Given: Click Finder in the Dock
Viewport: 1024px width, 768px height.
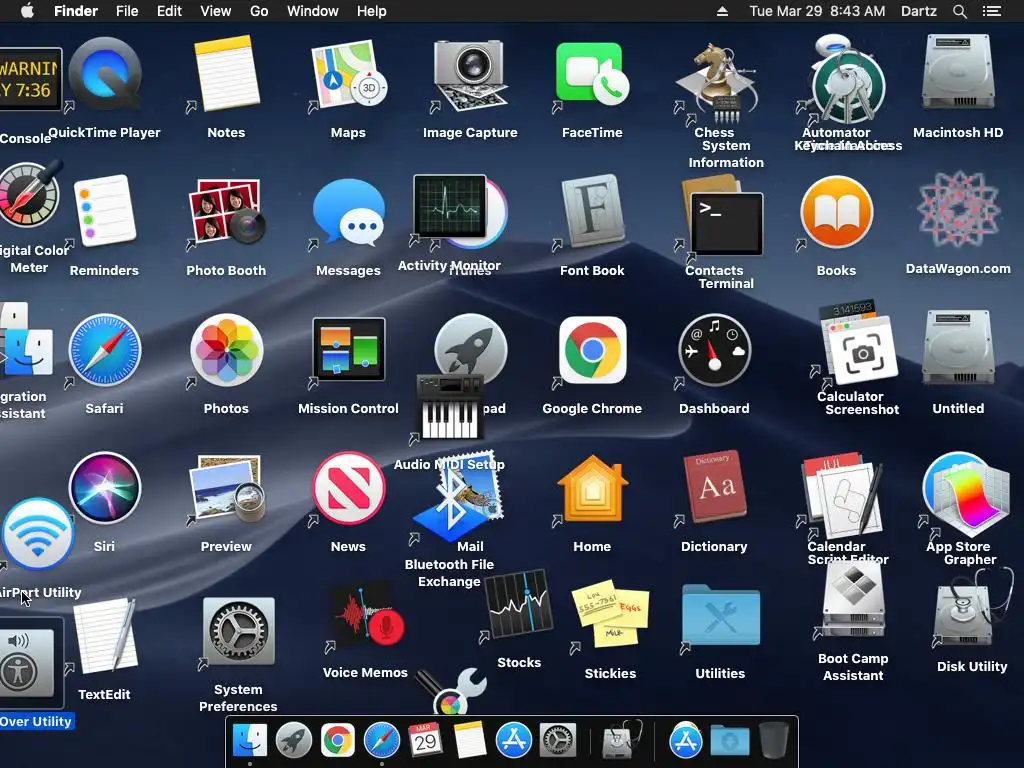Looking at the screenshot, I should 250,740.
